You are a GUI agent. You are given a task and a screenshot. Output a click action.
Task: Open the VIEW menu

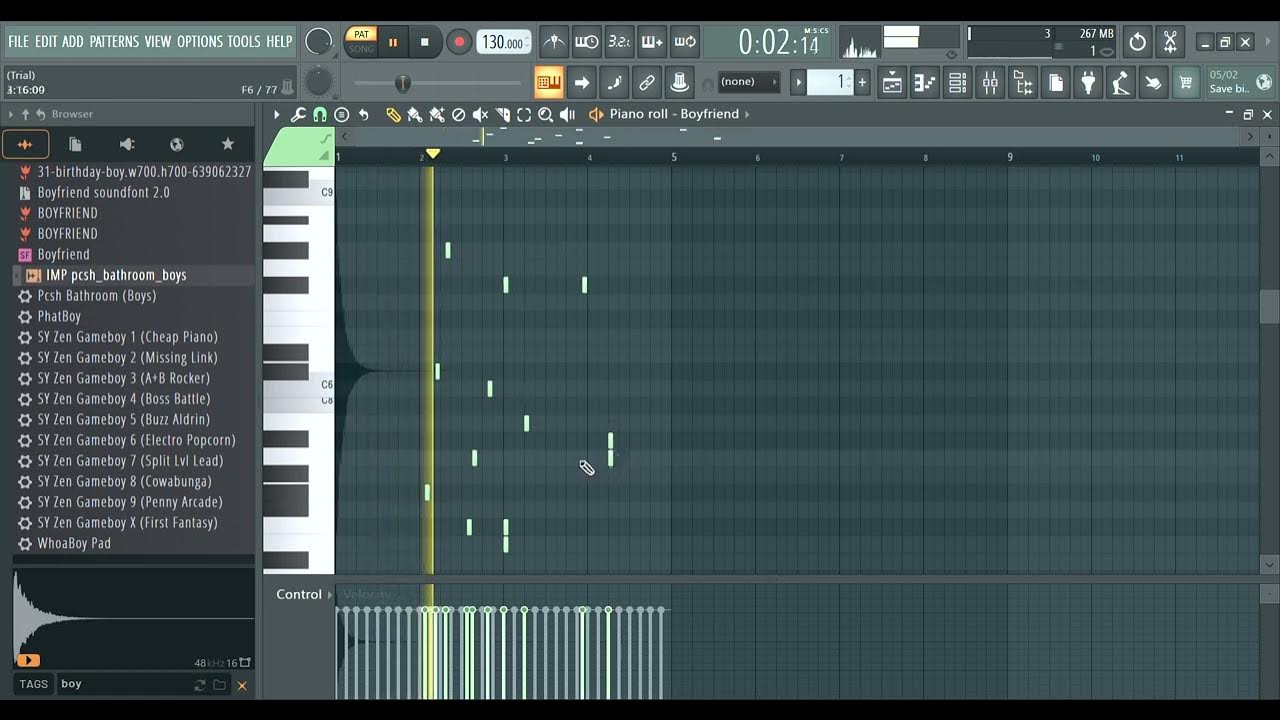[158, 41]
